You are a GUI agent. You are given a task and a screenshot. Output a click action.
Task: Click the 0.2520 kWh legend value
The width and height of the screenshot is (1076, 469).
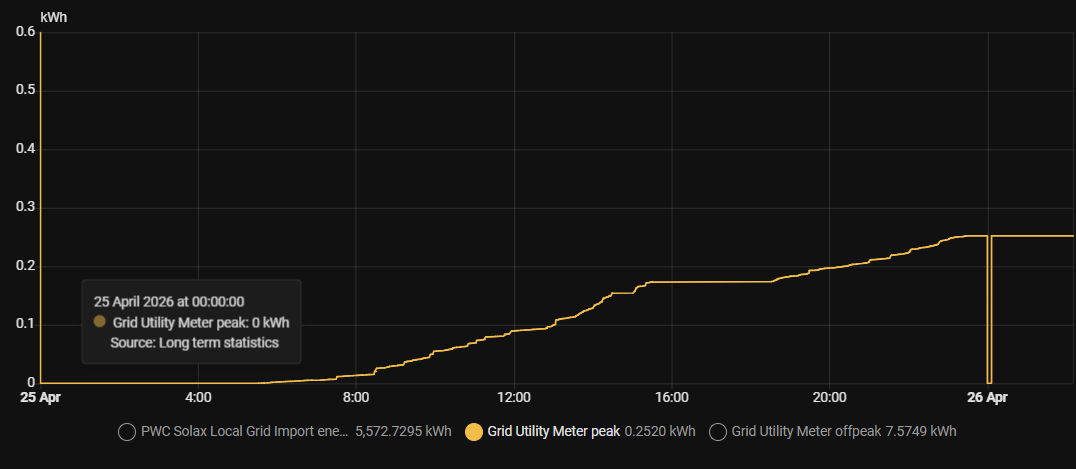tap(660, 432)
